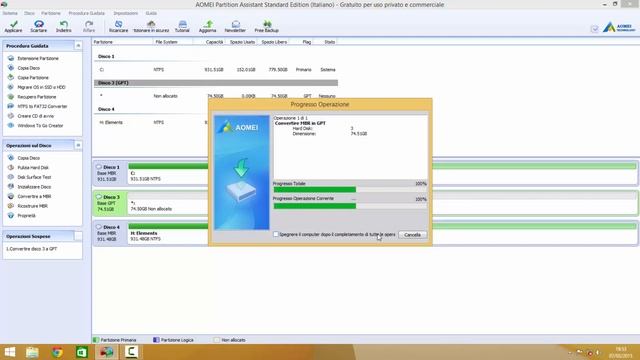Tick shutdown computer after completion checkbox
This screenshot has width=640, height=360.
pyautogui.click(x=276, y=234)
